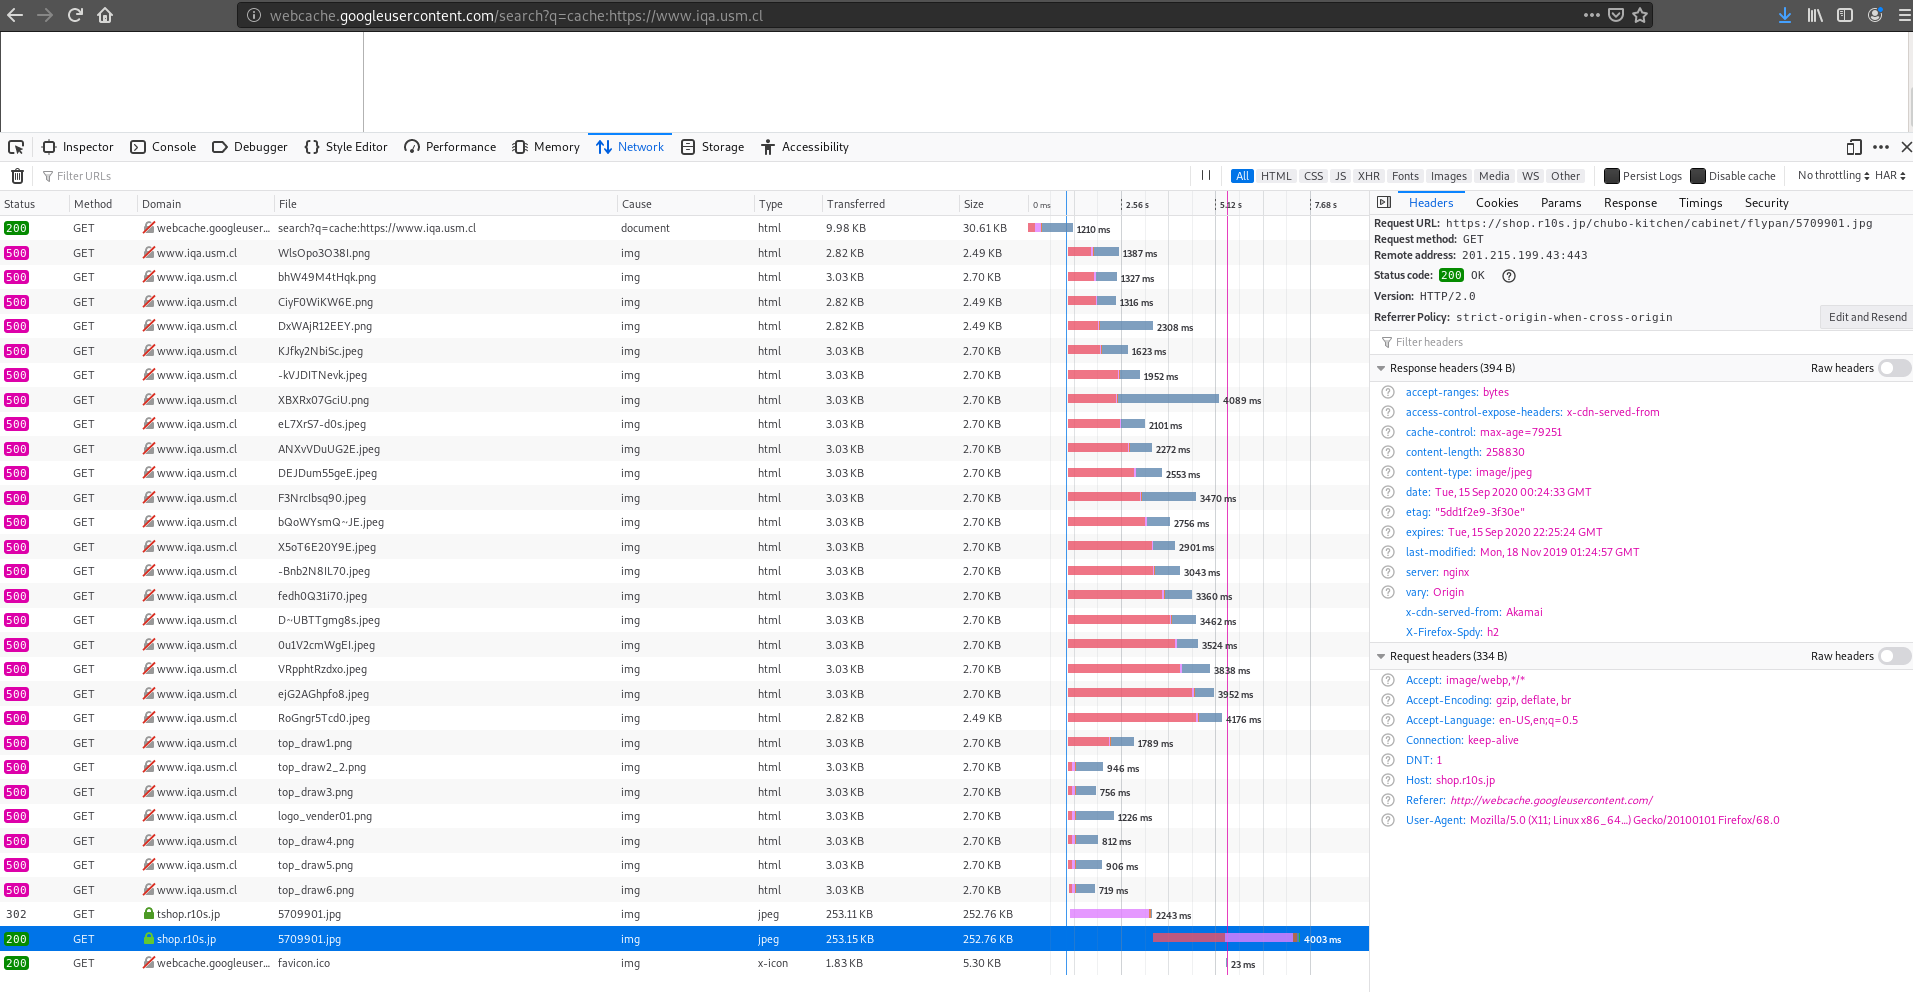This screenshot has width=1913, height=992.
Task: Open the devtools three-dot options menu
Action: click(x=1880, y=147)
